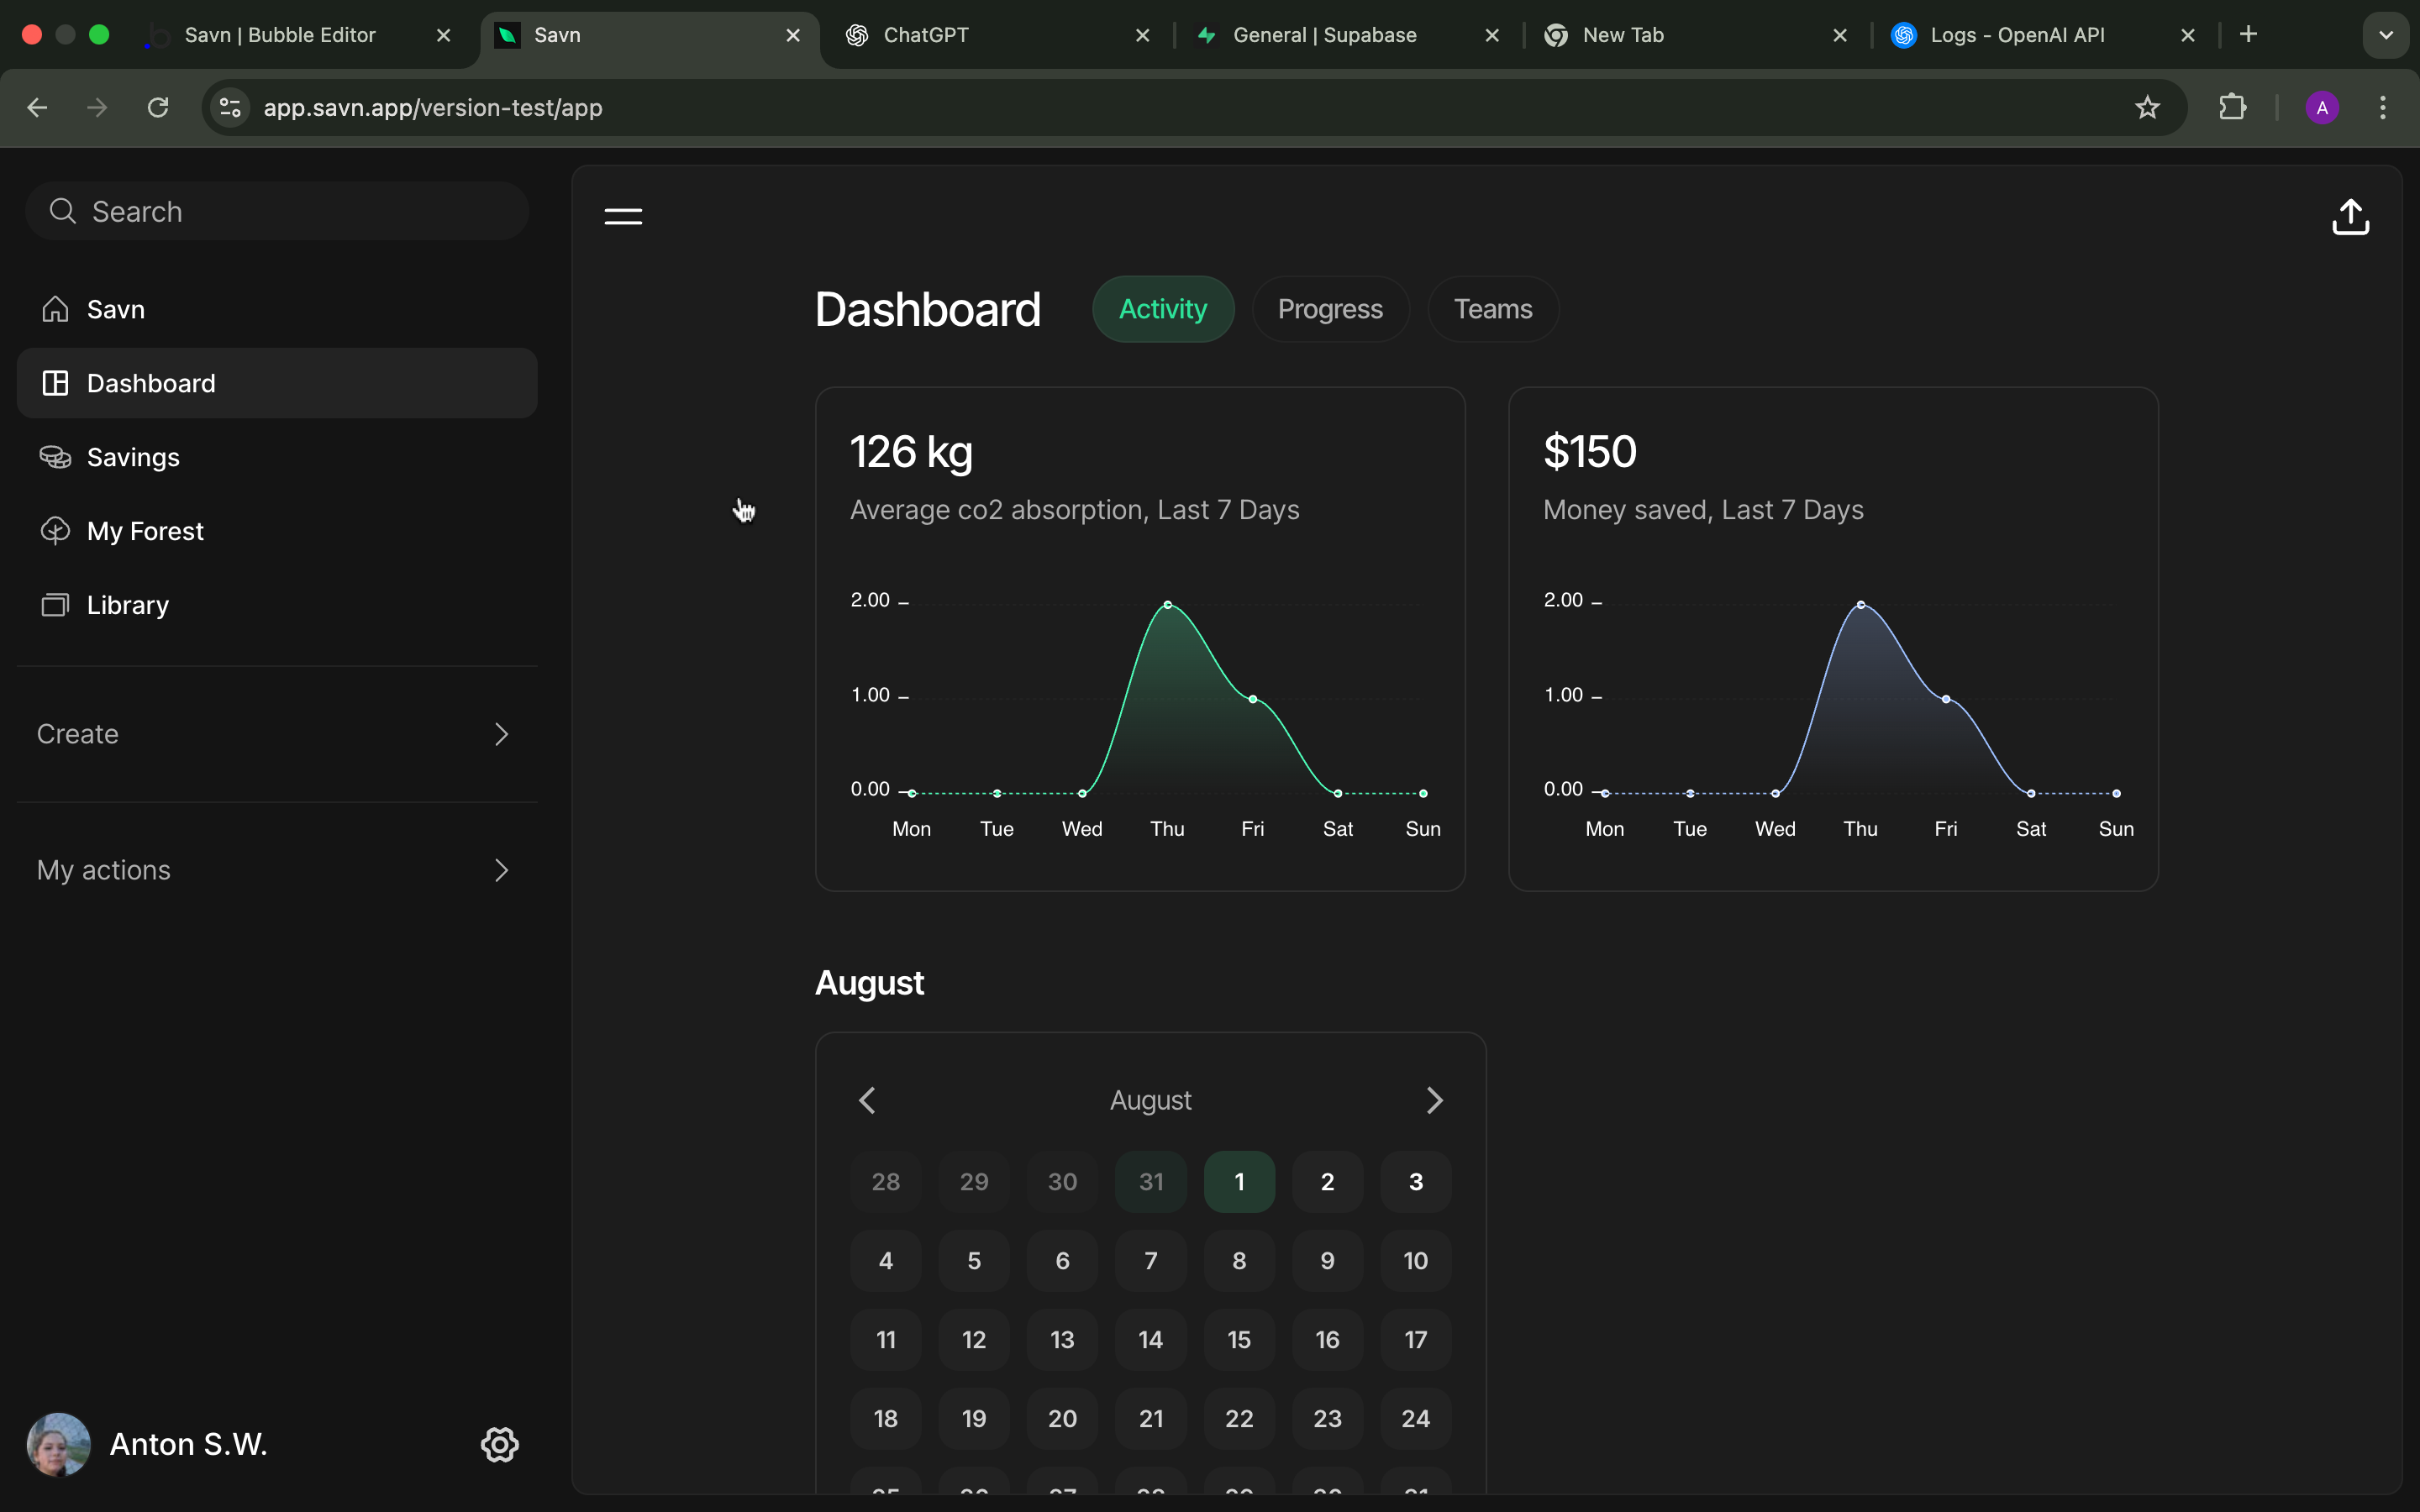Image resolution: width=2420 pixels, height=1512 pixels.
Task: Select August 3 in calendar
Action: click(x=1416, y=1182)
